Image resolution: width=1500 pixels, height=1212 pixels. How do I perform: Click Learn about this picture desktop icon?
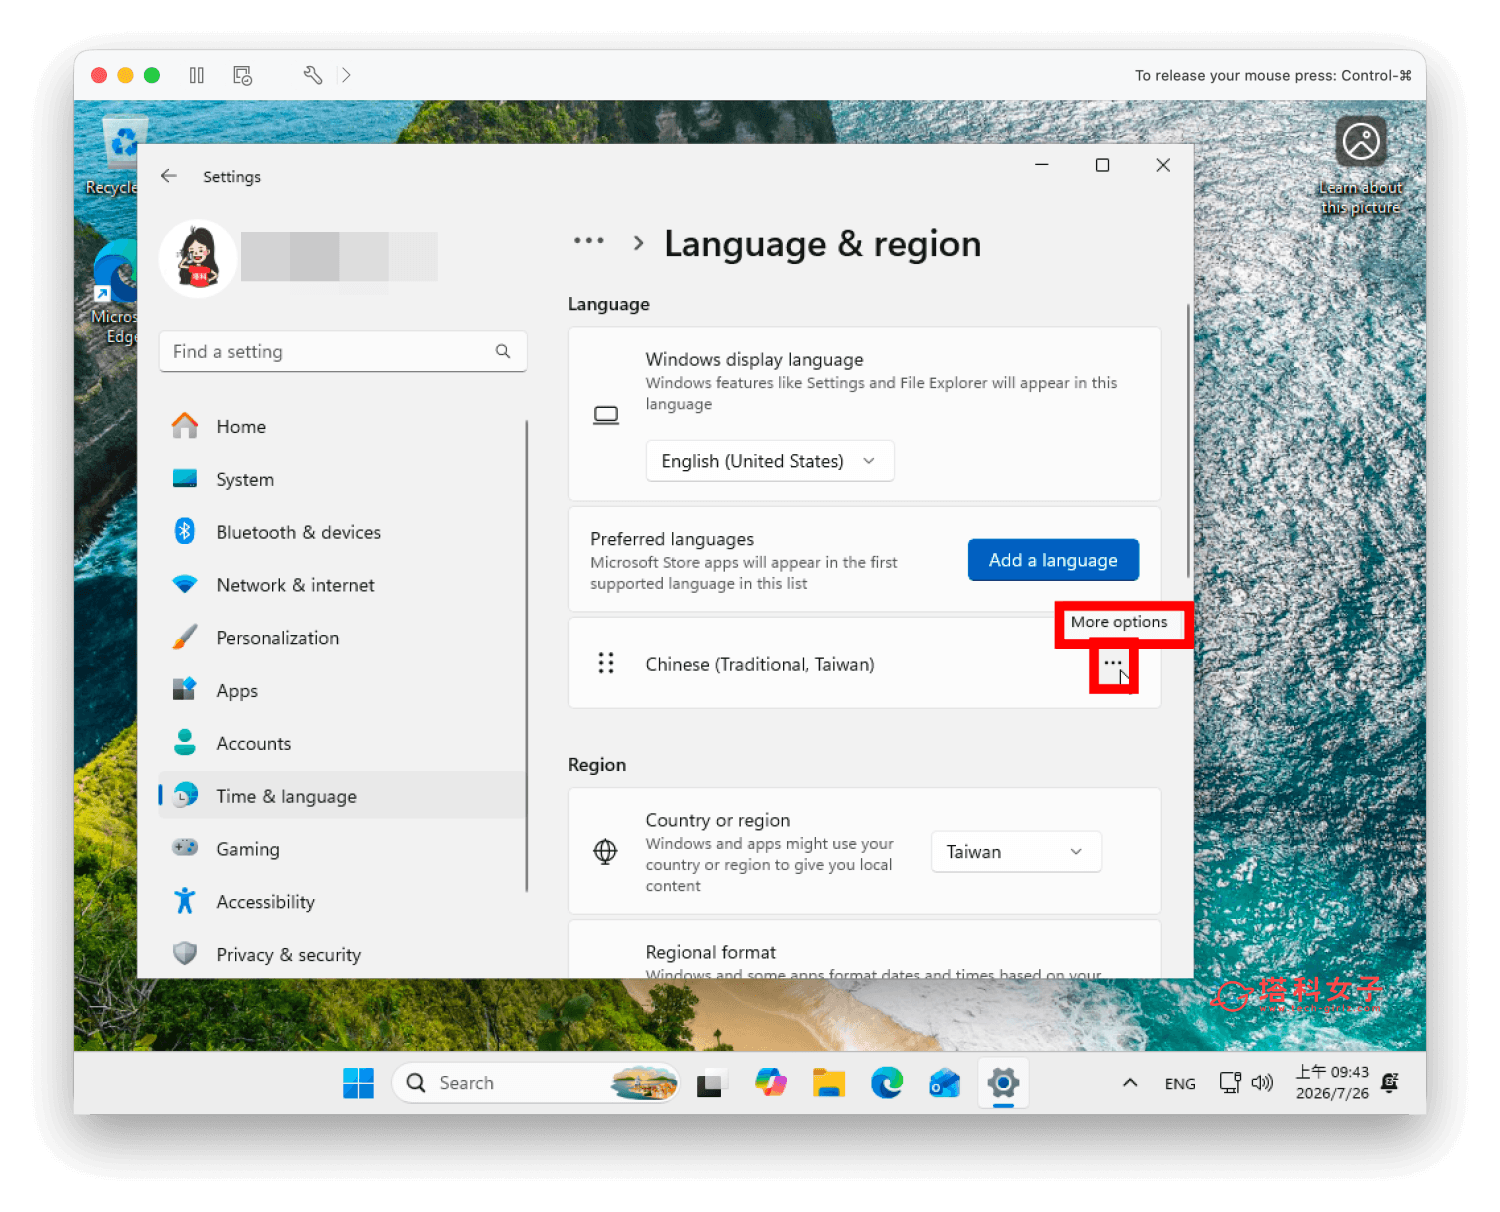pos(1360,165)
